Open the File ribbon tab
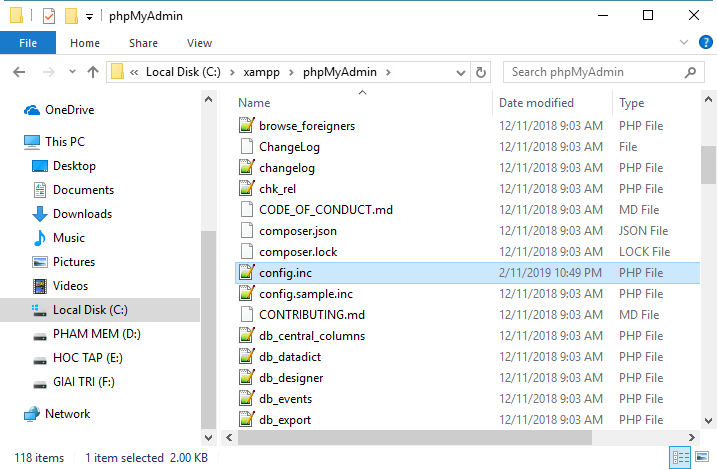717x469 pixels. point(28,43)
